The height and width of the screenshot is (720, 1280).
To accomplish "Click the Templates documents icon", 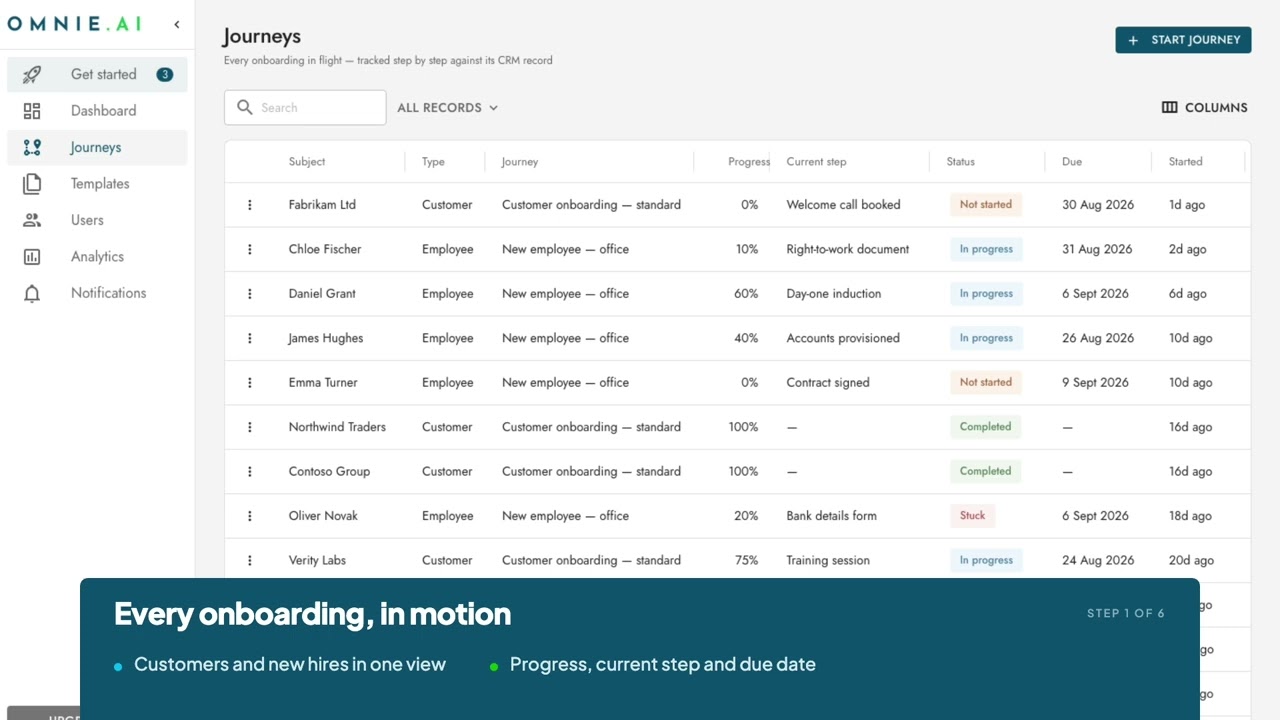I will pos(32,184).
